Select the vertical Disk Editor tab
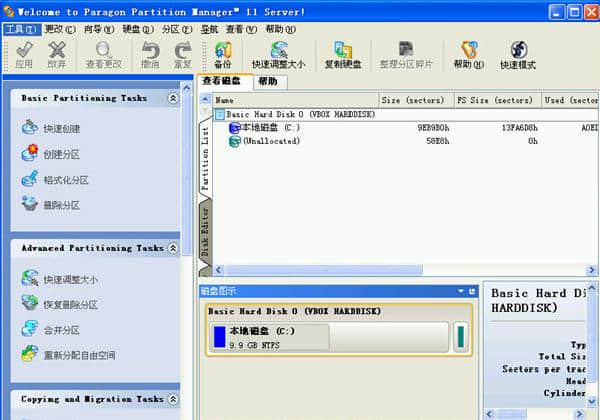Image resolution: width=600 pixels, height=420 pixels. coord(205,231)
